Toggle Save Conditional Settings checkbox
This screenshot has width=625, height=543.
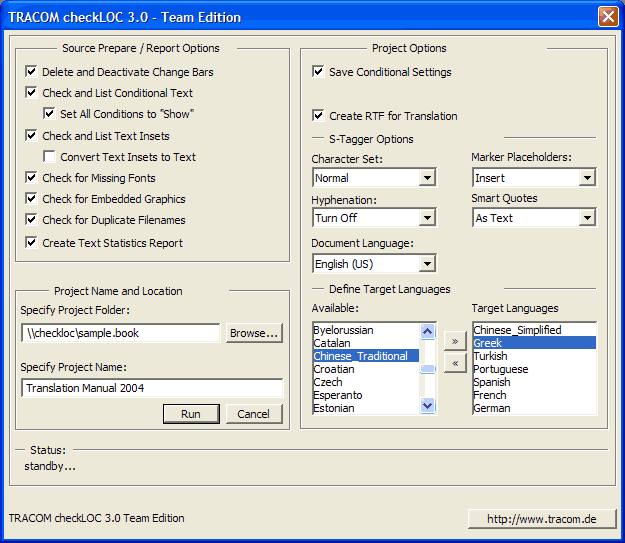coord(319,72)
